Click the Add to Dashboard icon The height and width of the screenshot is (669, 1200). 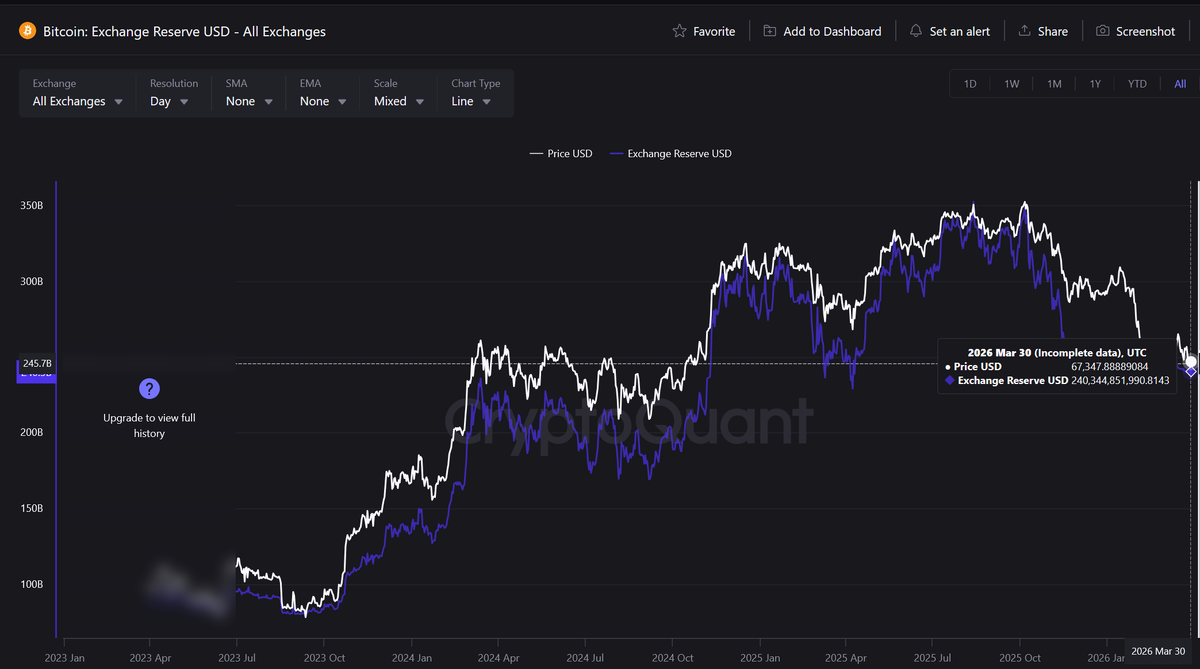[x=769, y=31]
